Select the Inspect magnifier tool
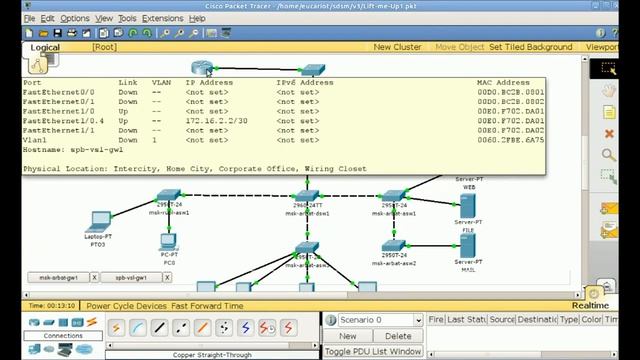Viewport: 640px width, 360px height. (608, 155)
